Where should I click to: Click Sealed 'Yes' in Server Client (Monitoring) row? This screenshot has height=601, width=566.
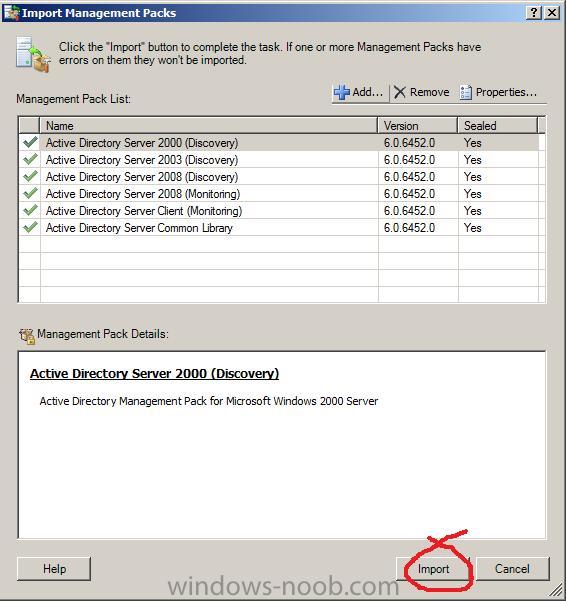(472, 211)
